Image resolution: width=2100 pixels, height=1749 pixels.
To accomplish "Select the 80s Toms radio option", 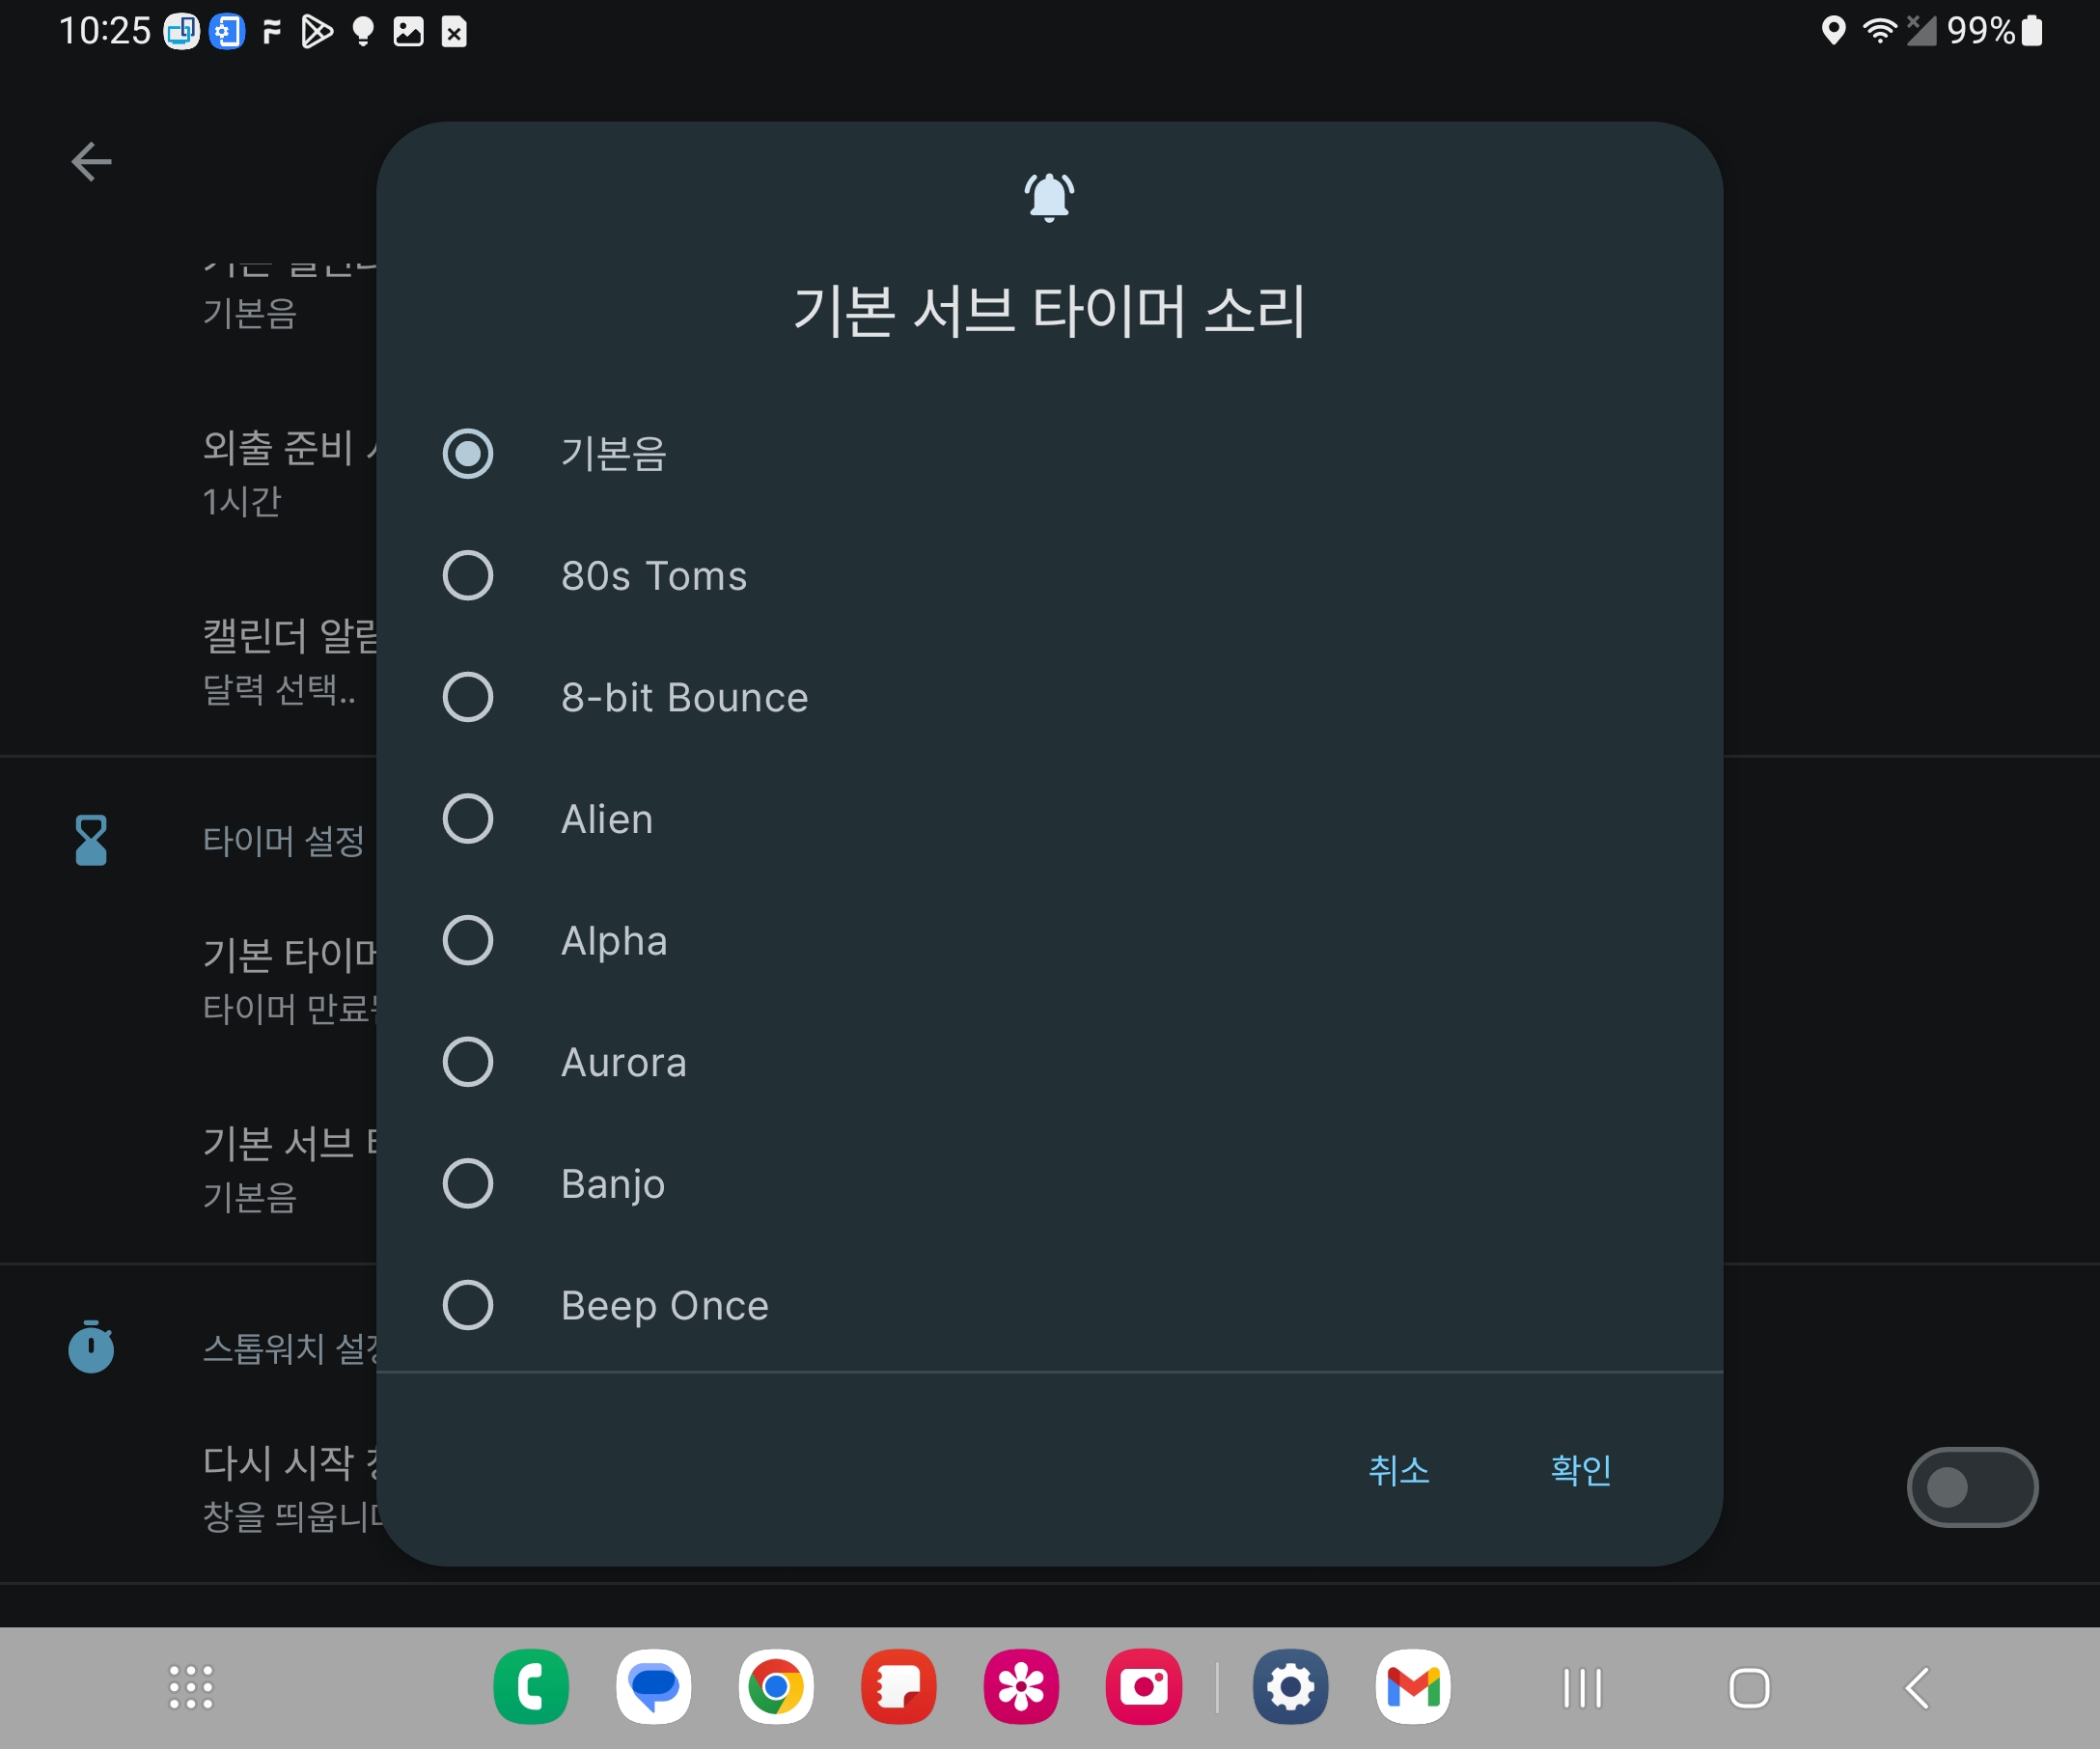I will pyautogui.click(x=467, y=575).
